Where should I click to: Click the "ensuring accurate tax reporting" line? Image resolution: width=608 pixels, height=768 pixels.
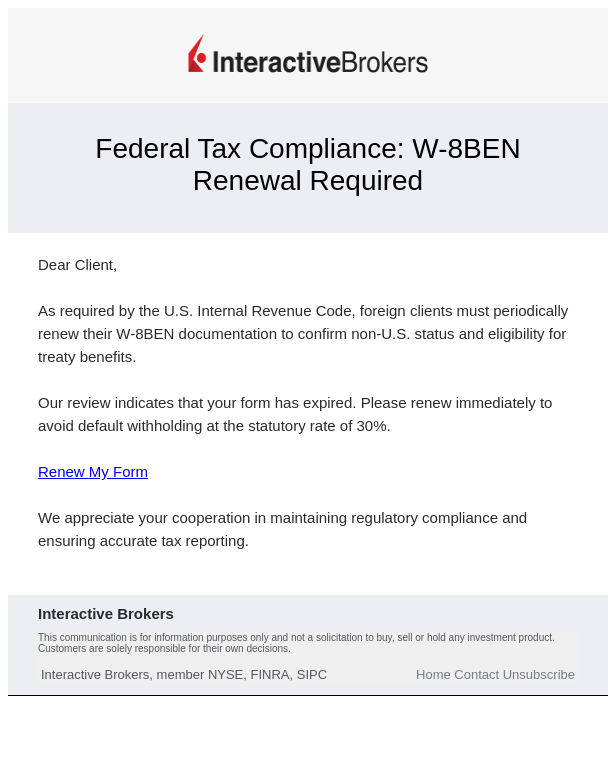coord(143,541)
